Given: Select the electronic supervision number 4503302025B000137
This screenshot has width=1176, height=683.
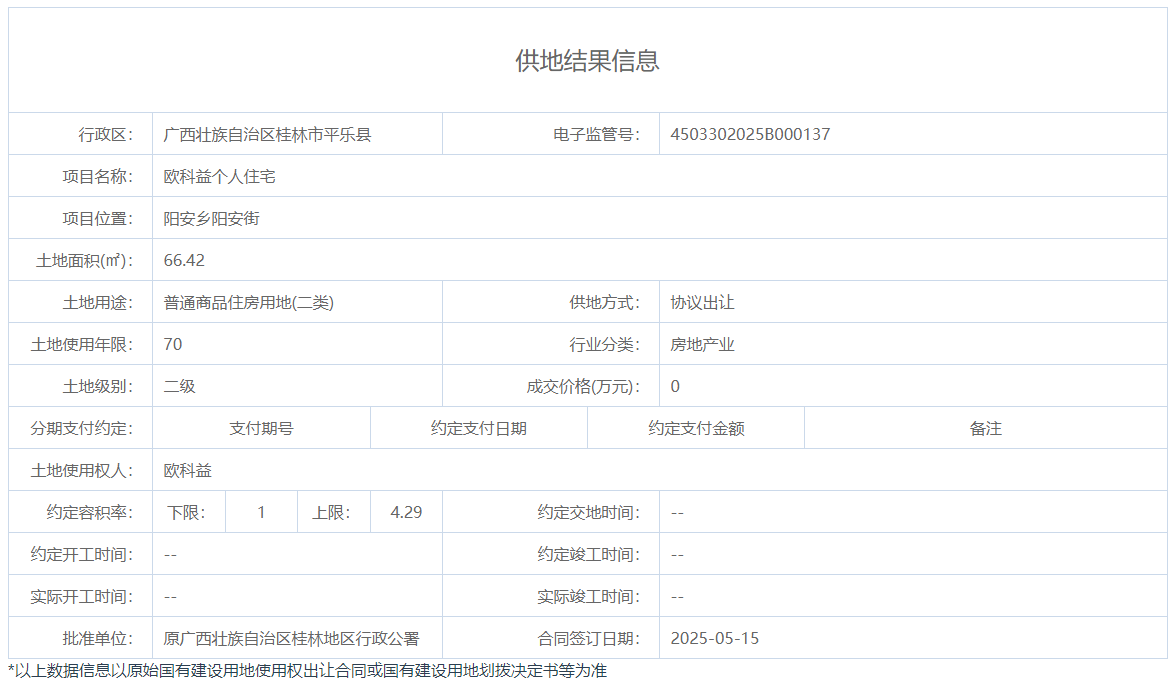Looking at the screenshot, I should (750, 134).
